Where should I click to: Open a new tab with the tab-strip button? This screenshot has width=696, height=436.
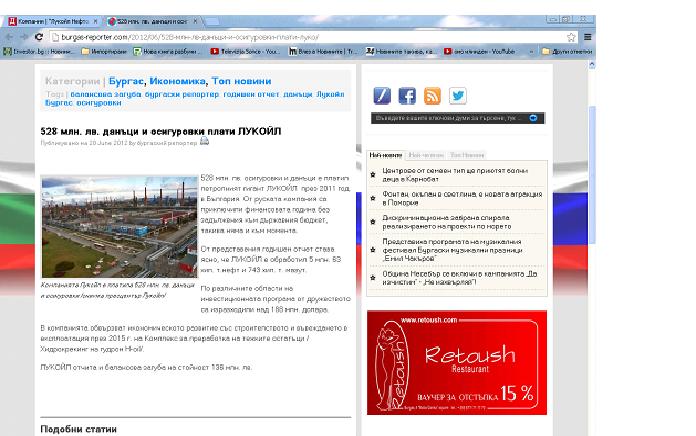pyautogui.click(x=212, y=21)
